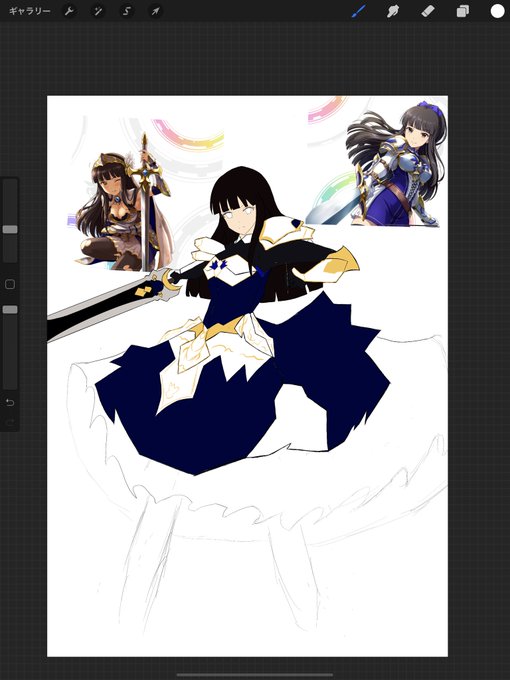Open the Adjustments magic wand menu

pyautogui.click(x=98, y=11)
